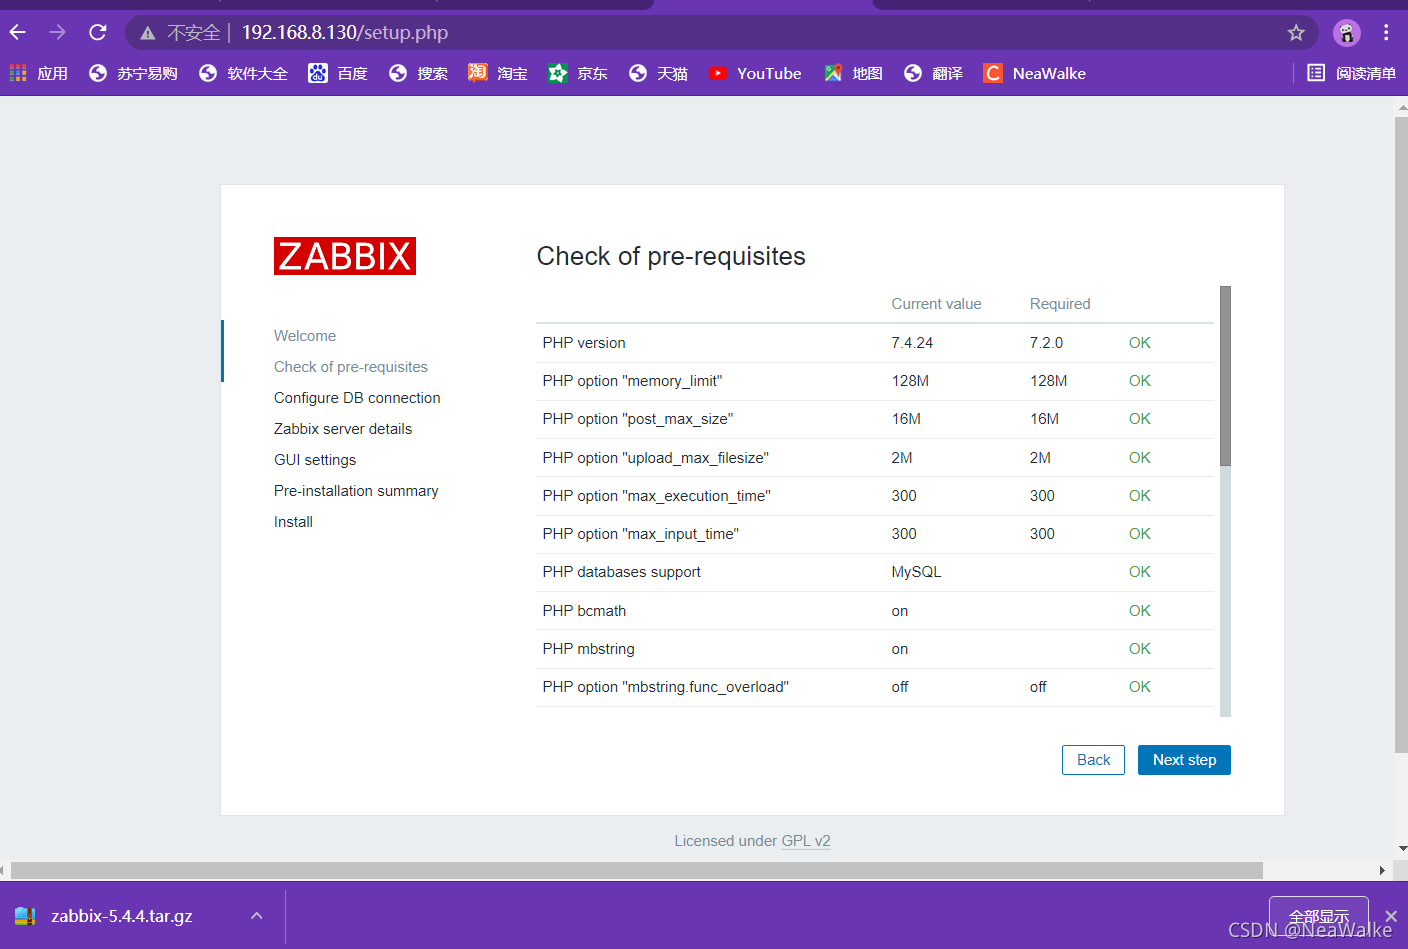Click the not-secure warning icon
Viewport: 1408px width, 949px height.
point(148,33)
